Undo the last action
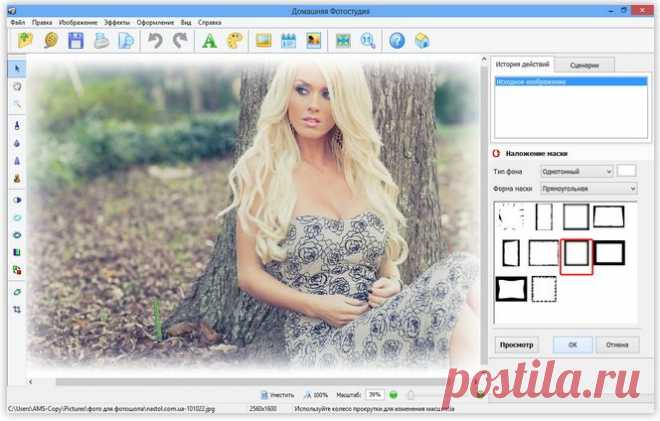This screenshot has width=660, height=421. pyautogui.click(x=155, y=41)
